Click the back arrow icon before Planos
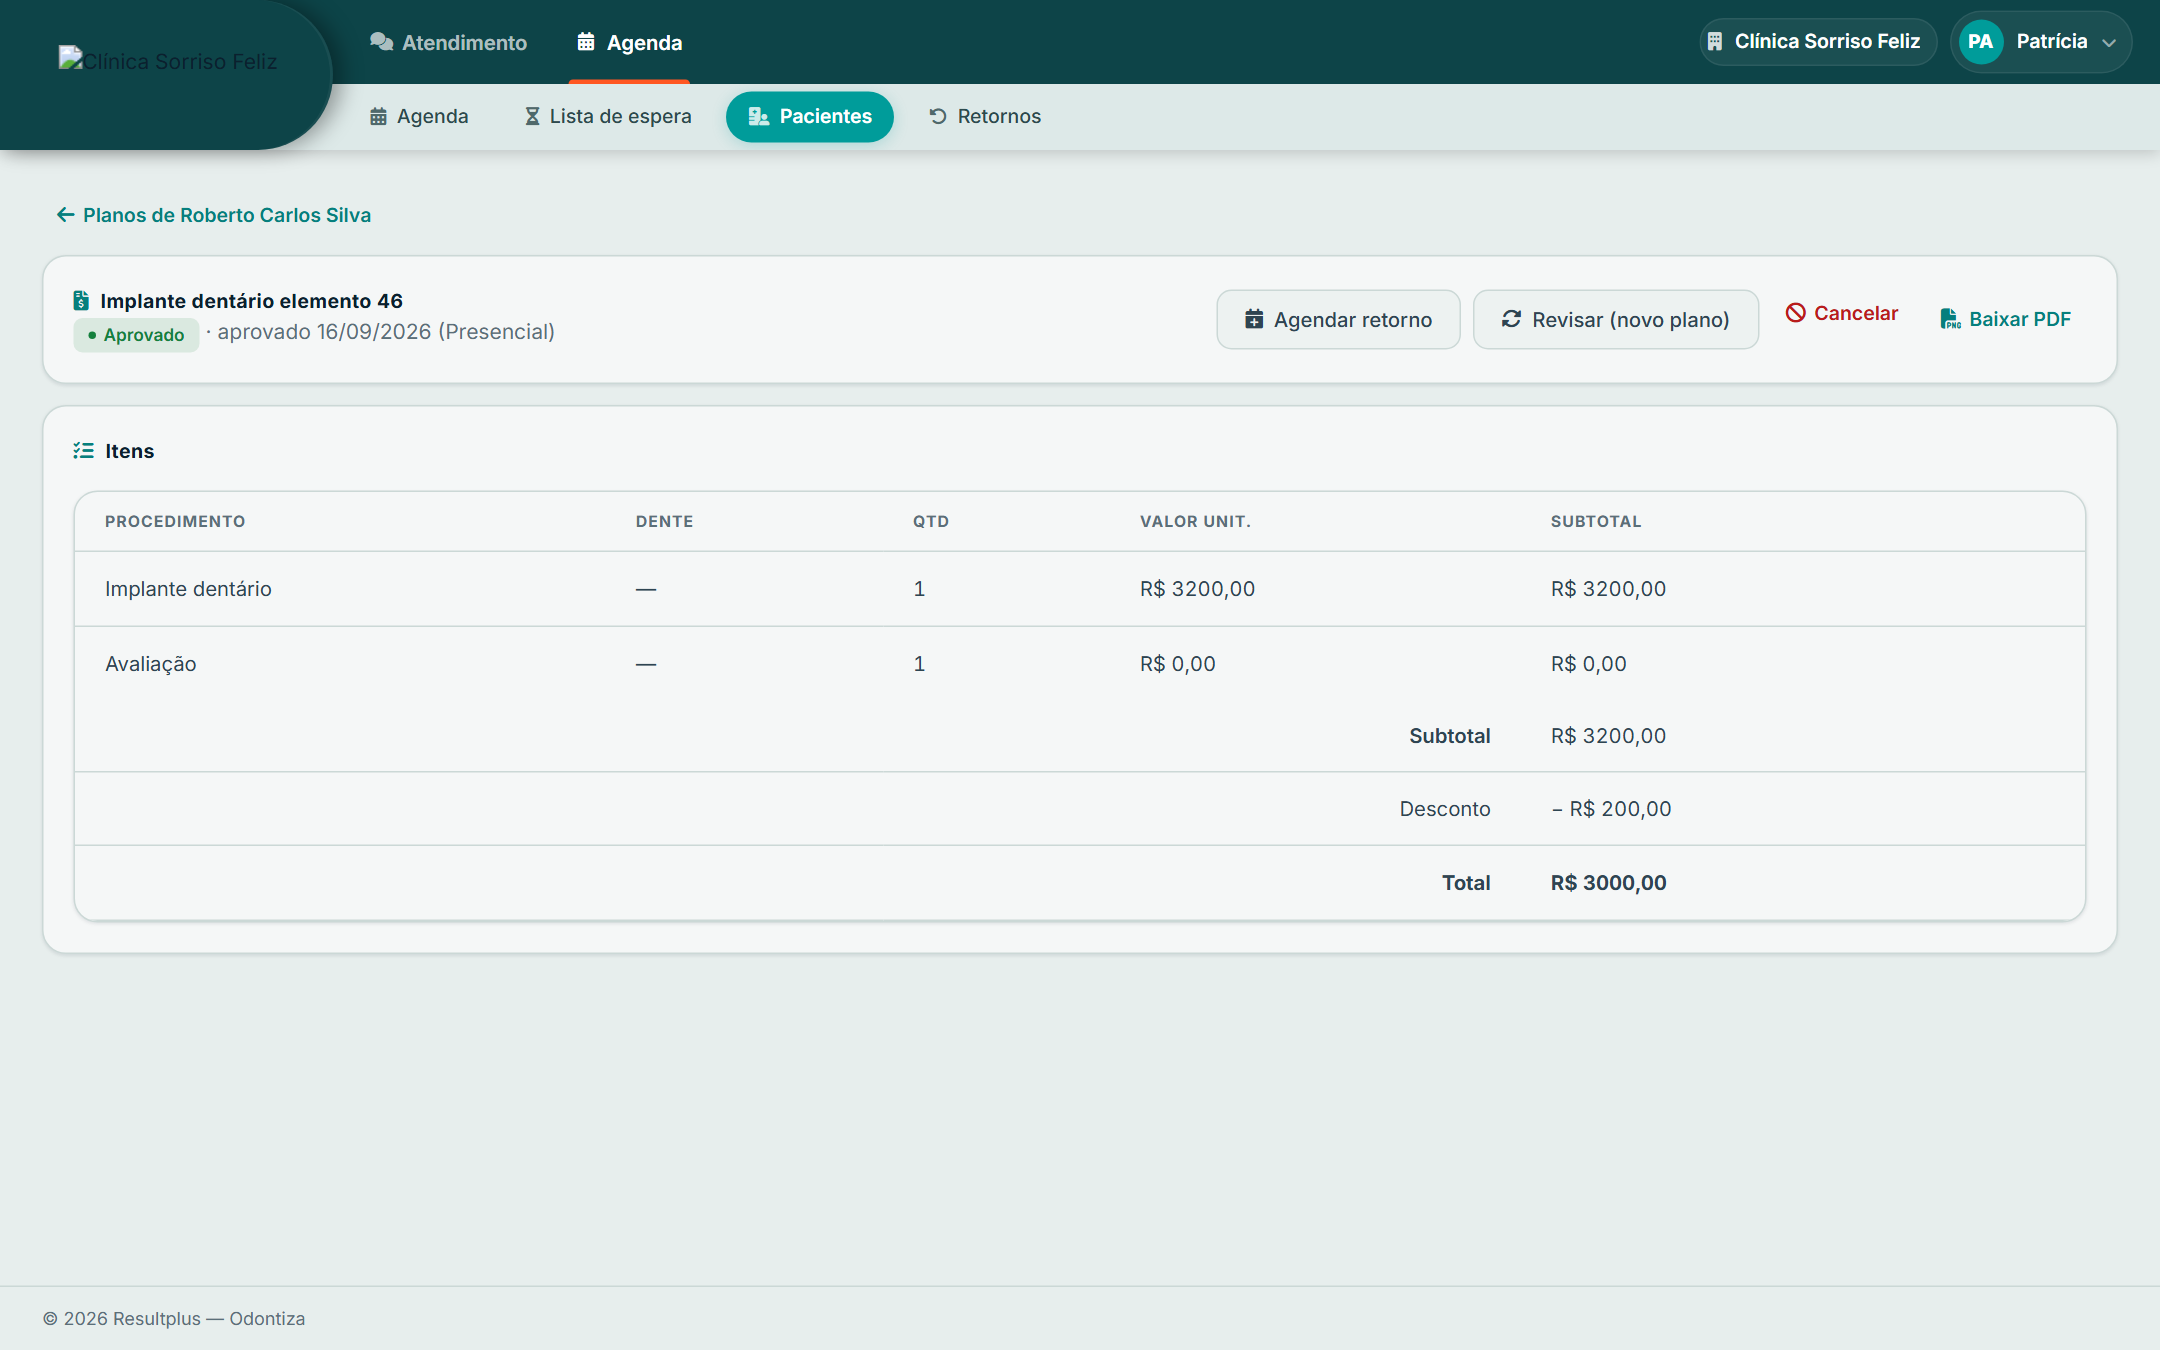This screenshot has height=1350, width=2160. [66, 215]
